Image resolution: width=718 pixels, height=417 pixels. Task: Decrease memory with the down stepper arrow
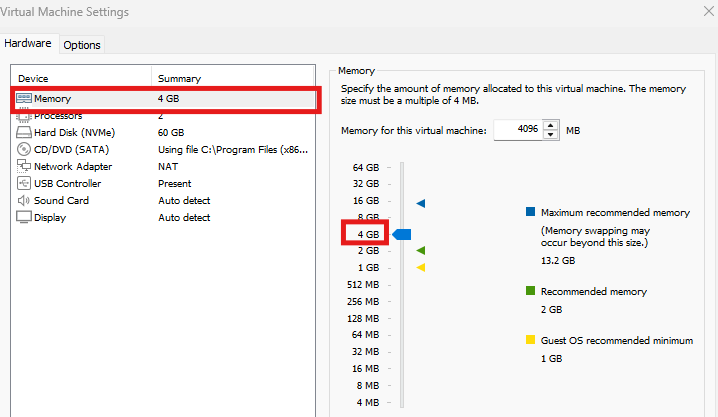(550, 135)
